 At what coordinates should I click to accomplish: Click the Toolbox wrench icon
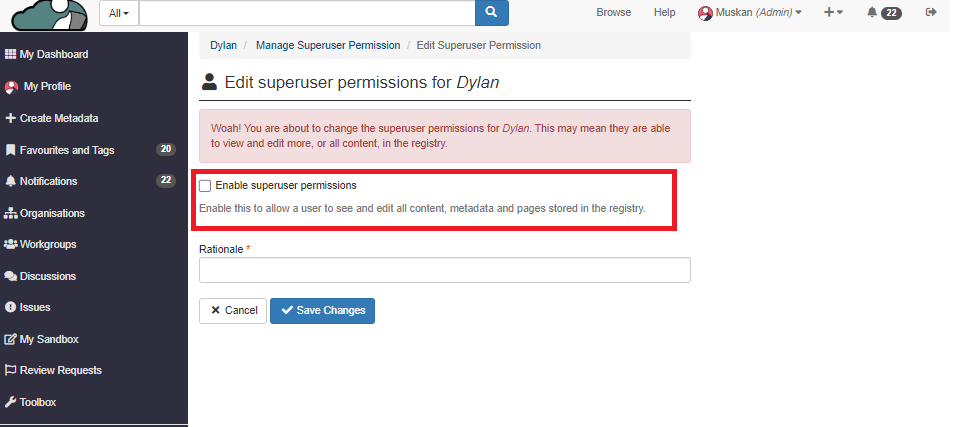pyautogui.click(x=11, y=402)
